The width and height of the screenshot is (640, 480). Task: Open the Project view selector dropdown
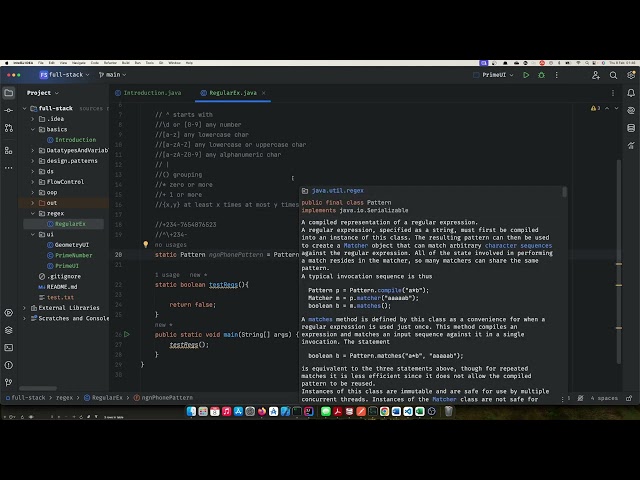(42, 93)
